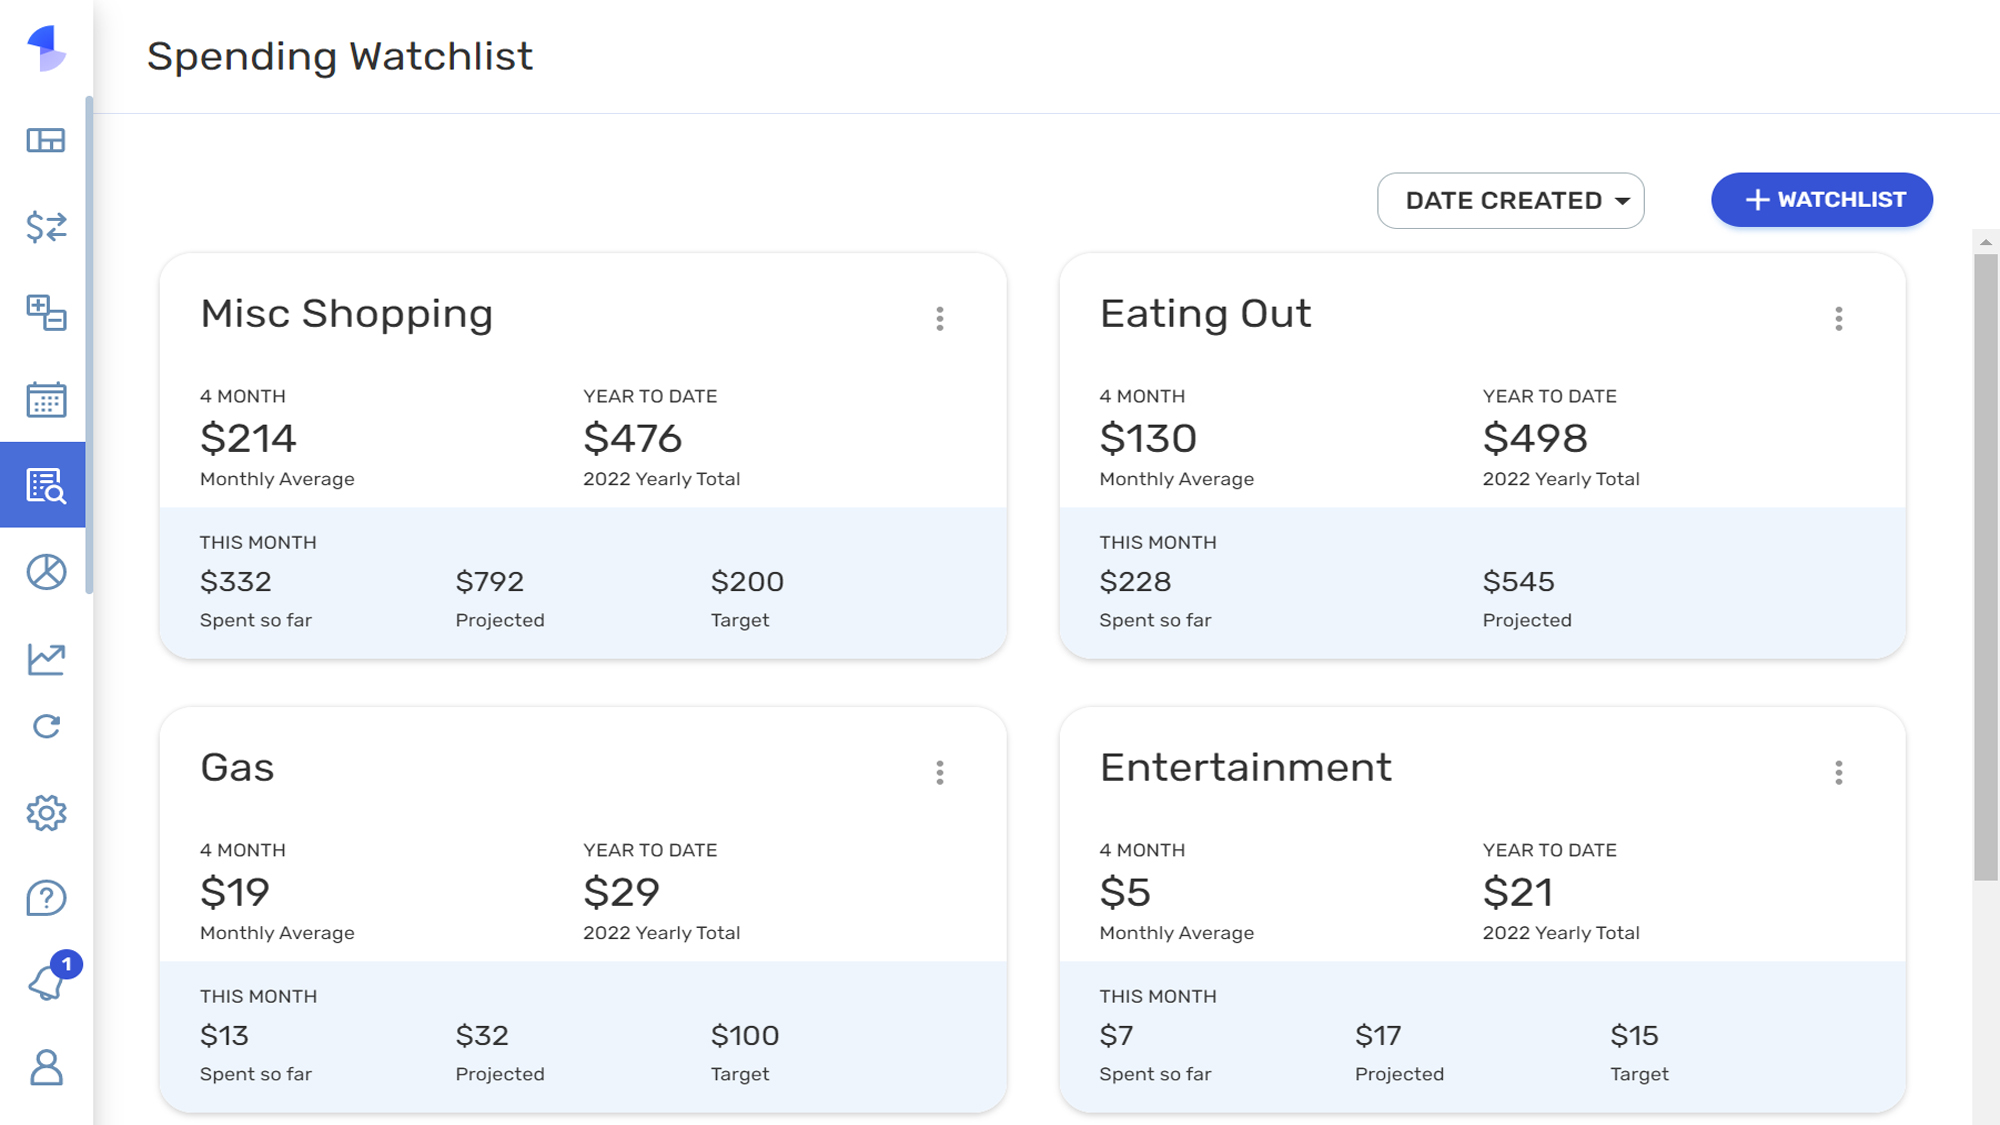
Task: Open the calendar icon in sidebar
Action: [47, 398]
